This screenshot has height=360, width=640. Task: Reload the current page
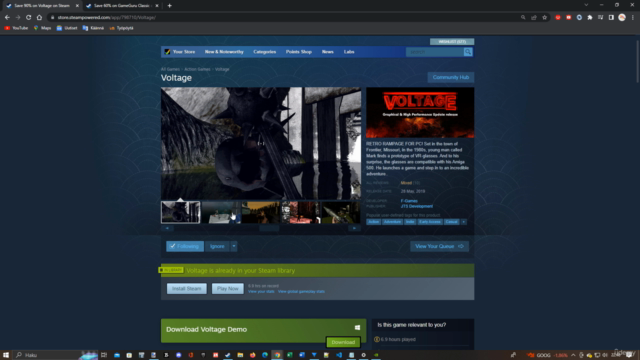[x=29, y=18]
